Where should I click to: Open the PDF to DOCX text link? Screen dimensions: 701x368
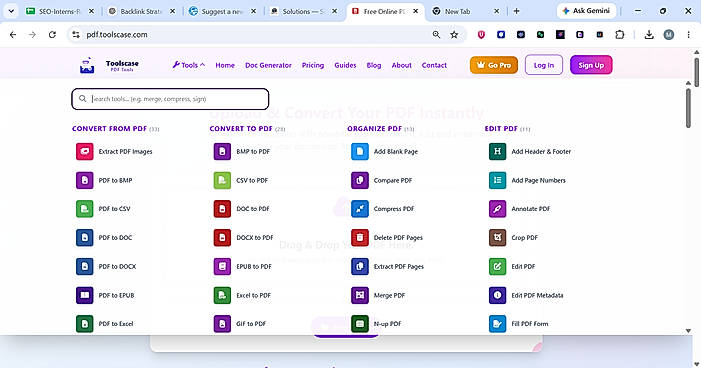[117, 266]
